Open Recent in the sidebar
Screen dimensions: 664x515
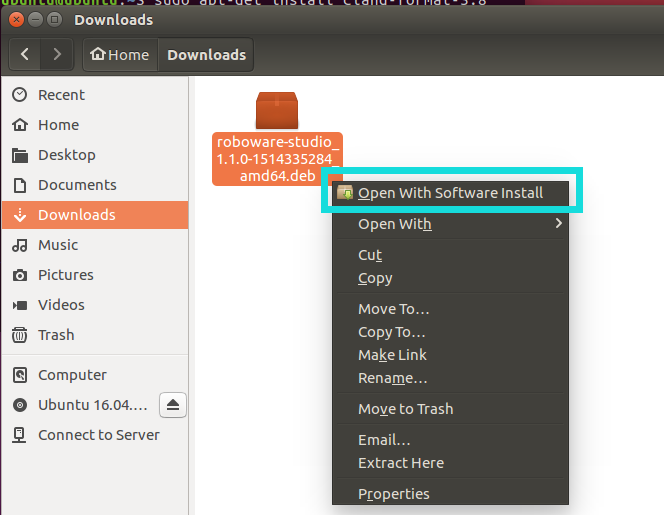click(x=95, y=95)
